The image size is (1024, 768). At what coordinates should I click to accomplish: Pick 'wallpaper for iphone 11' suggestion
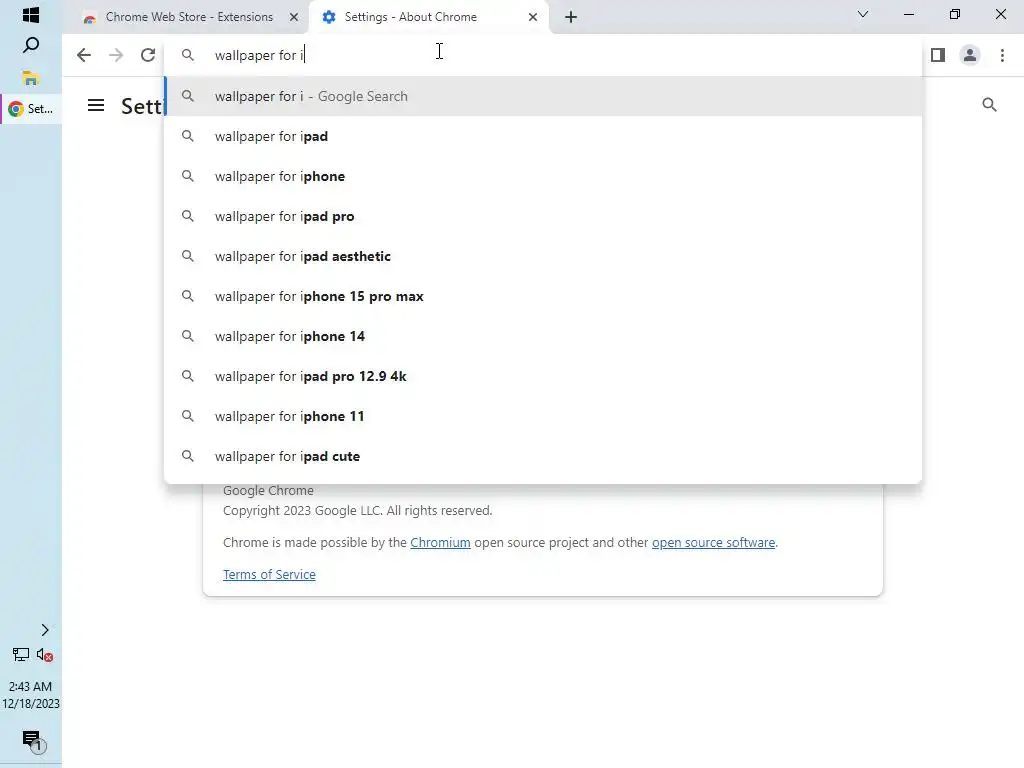click(x=543, y=417)
